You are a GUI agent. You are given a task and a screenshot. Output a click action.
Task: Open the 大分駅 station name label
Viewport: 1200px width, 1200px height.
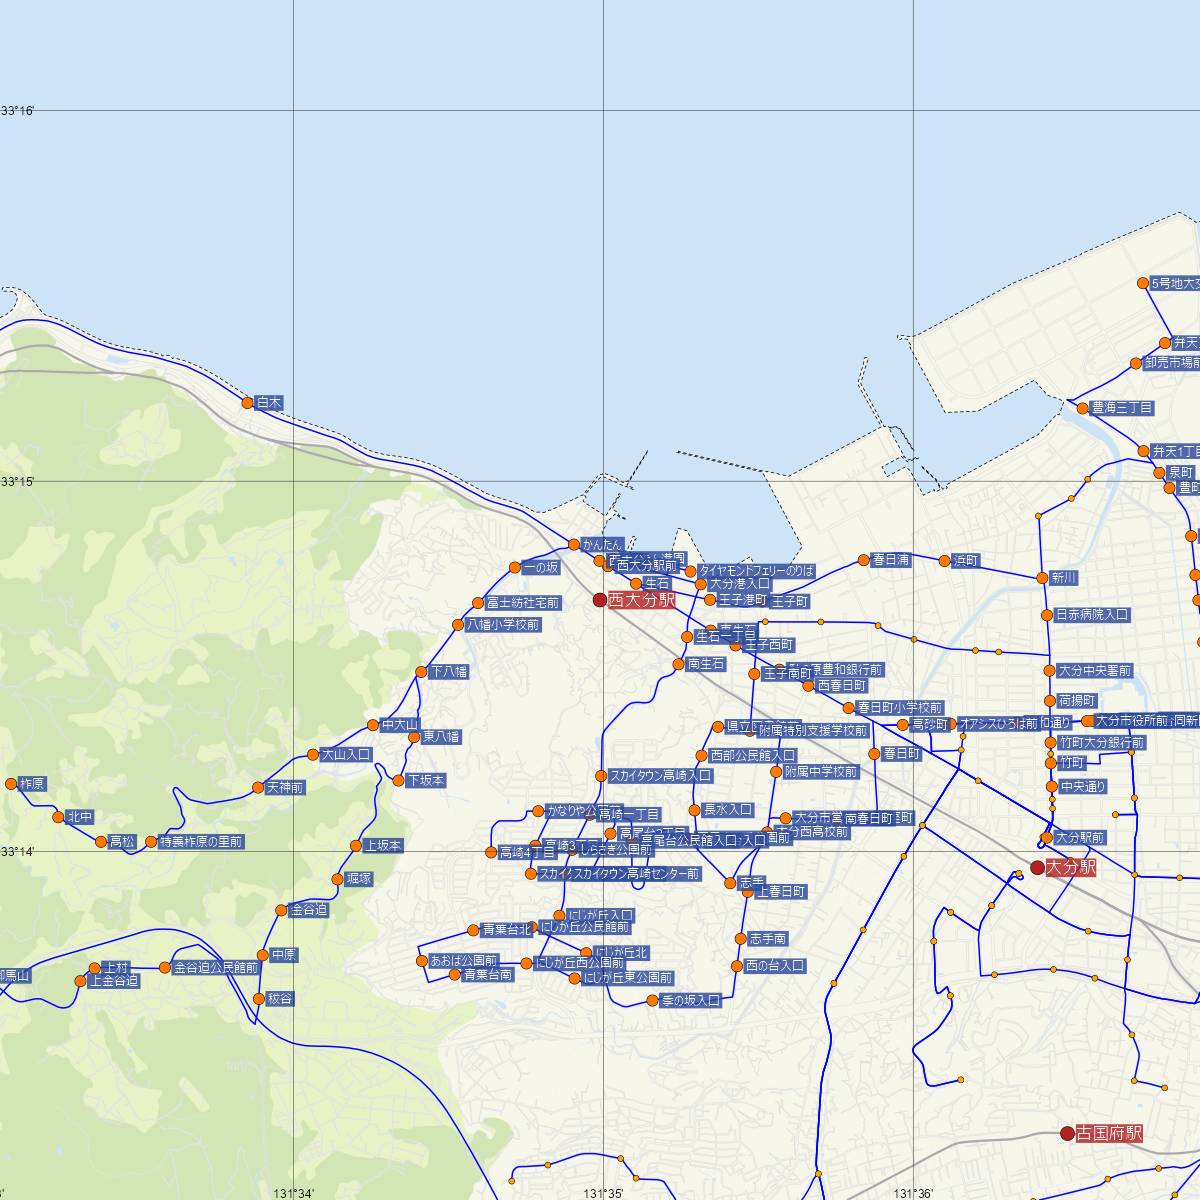pos(1071,867)
